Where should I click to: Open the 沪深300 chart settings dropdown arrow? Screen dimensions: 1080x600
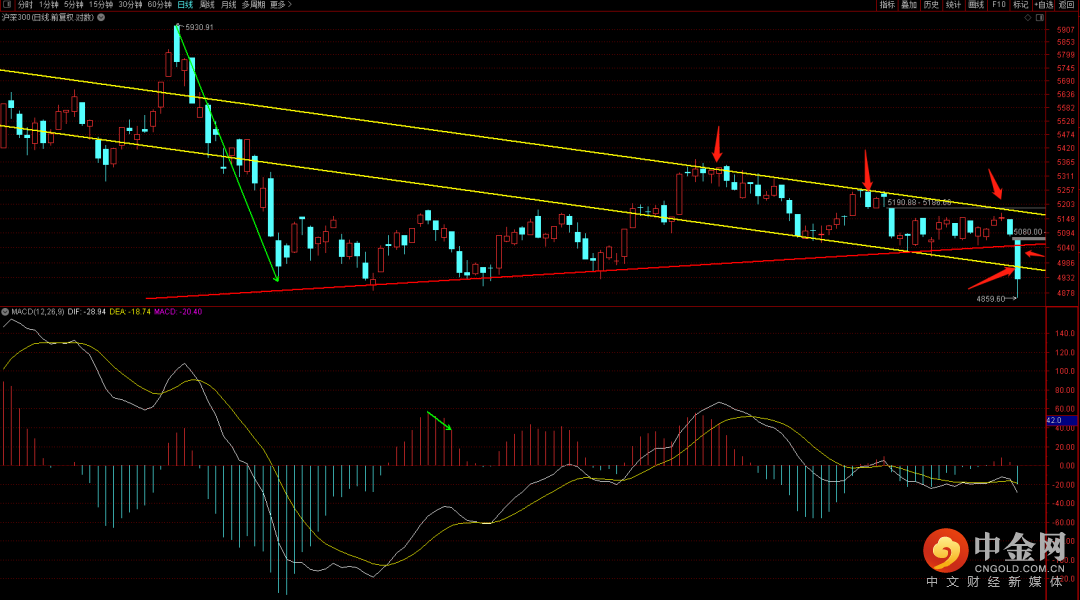point(101,17)
